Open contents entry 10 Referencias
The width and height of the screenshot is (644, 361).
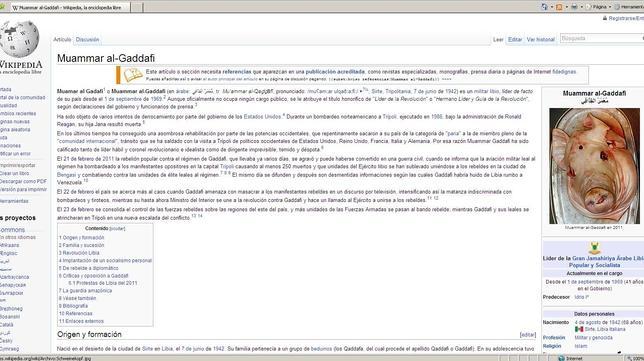click(76, 313)
